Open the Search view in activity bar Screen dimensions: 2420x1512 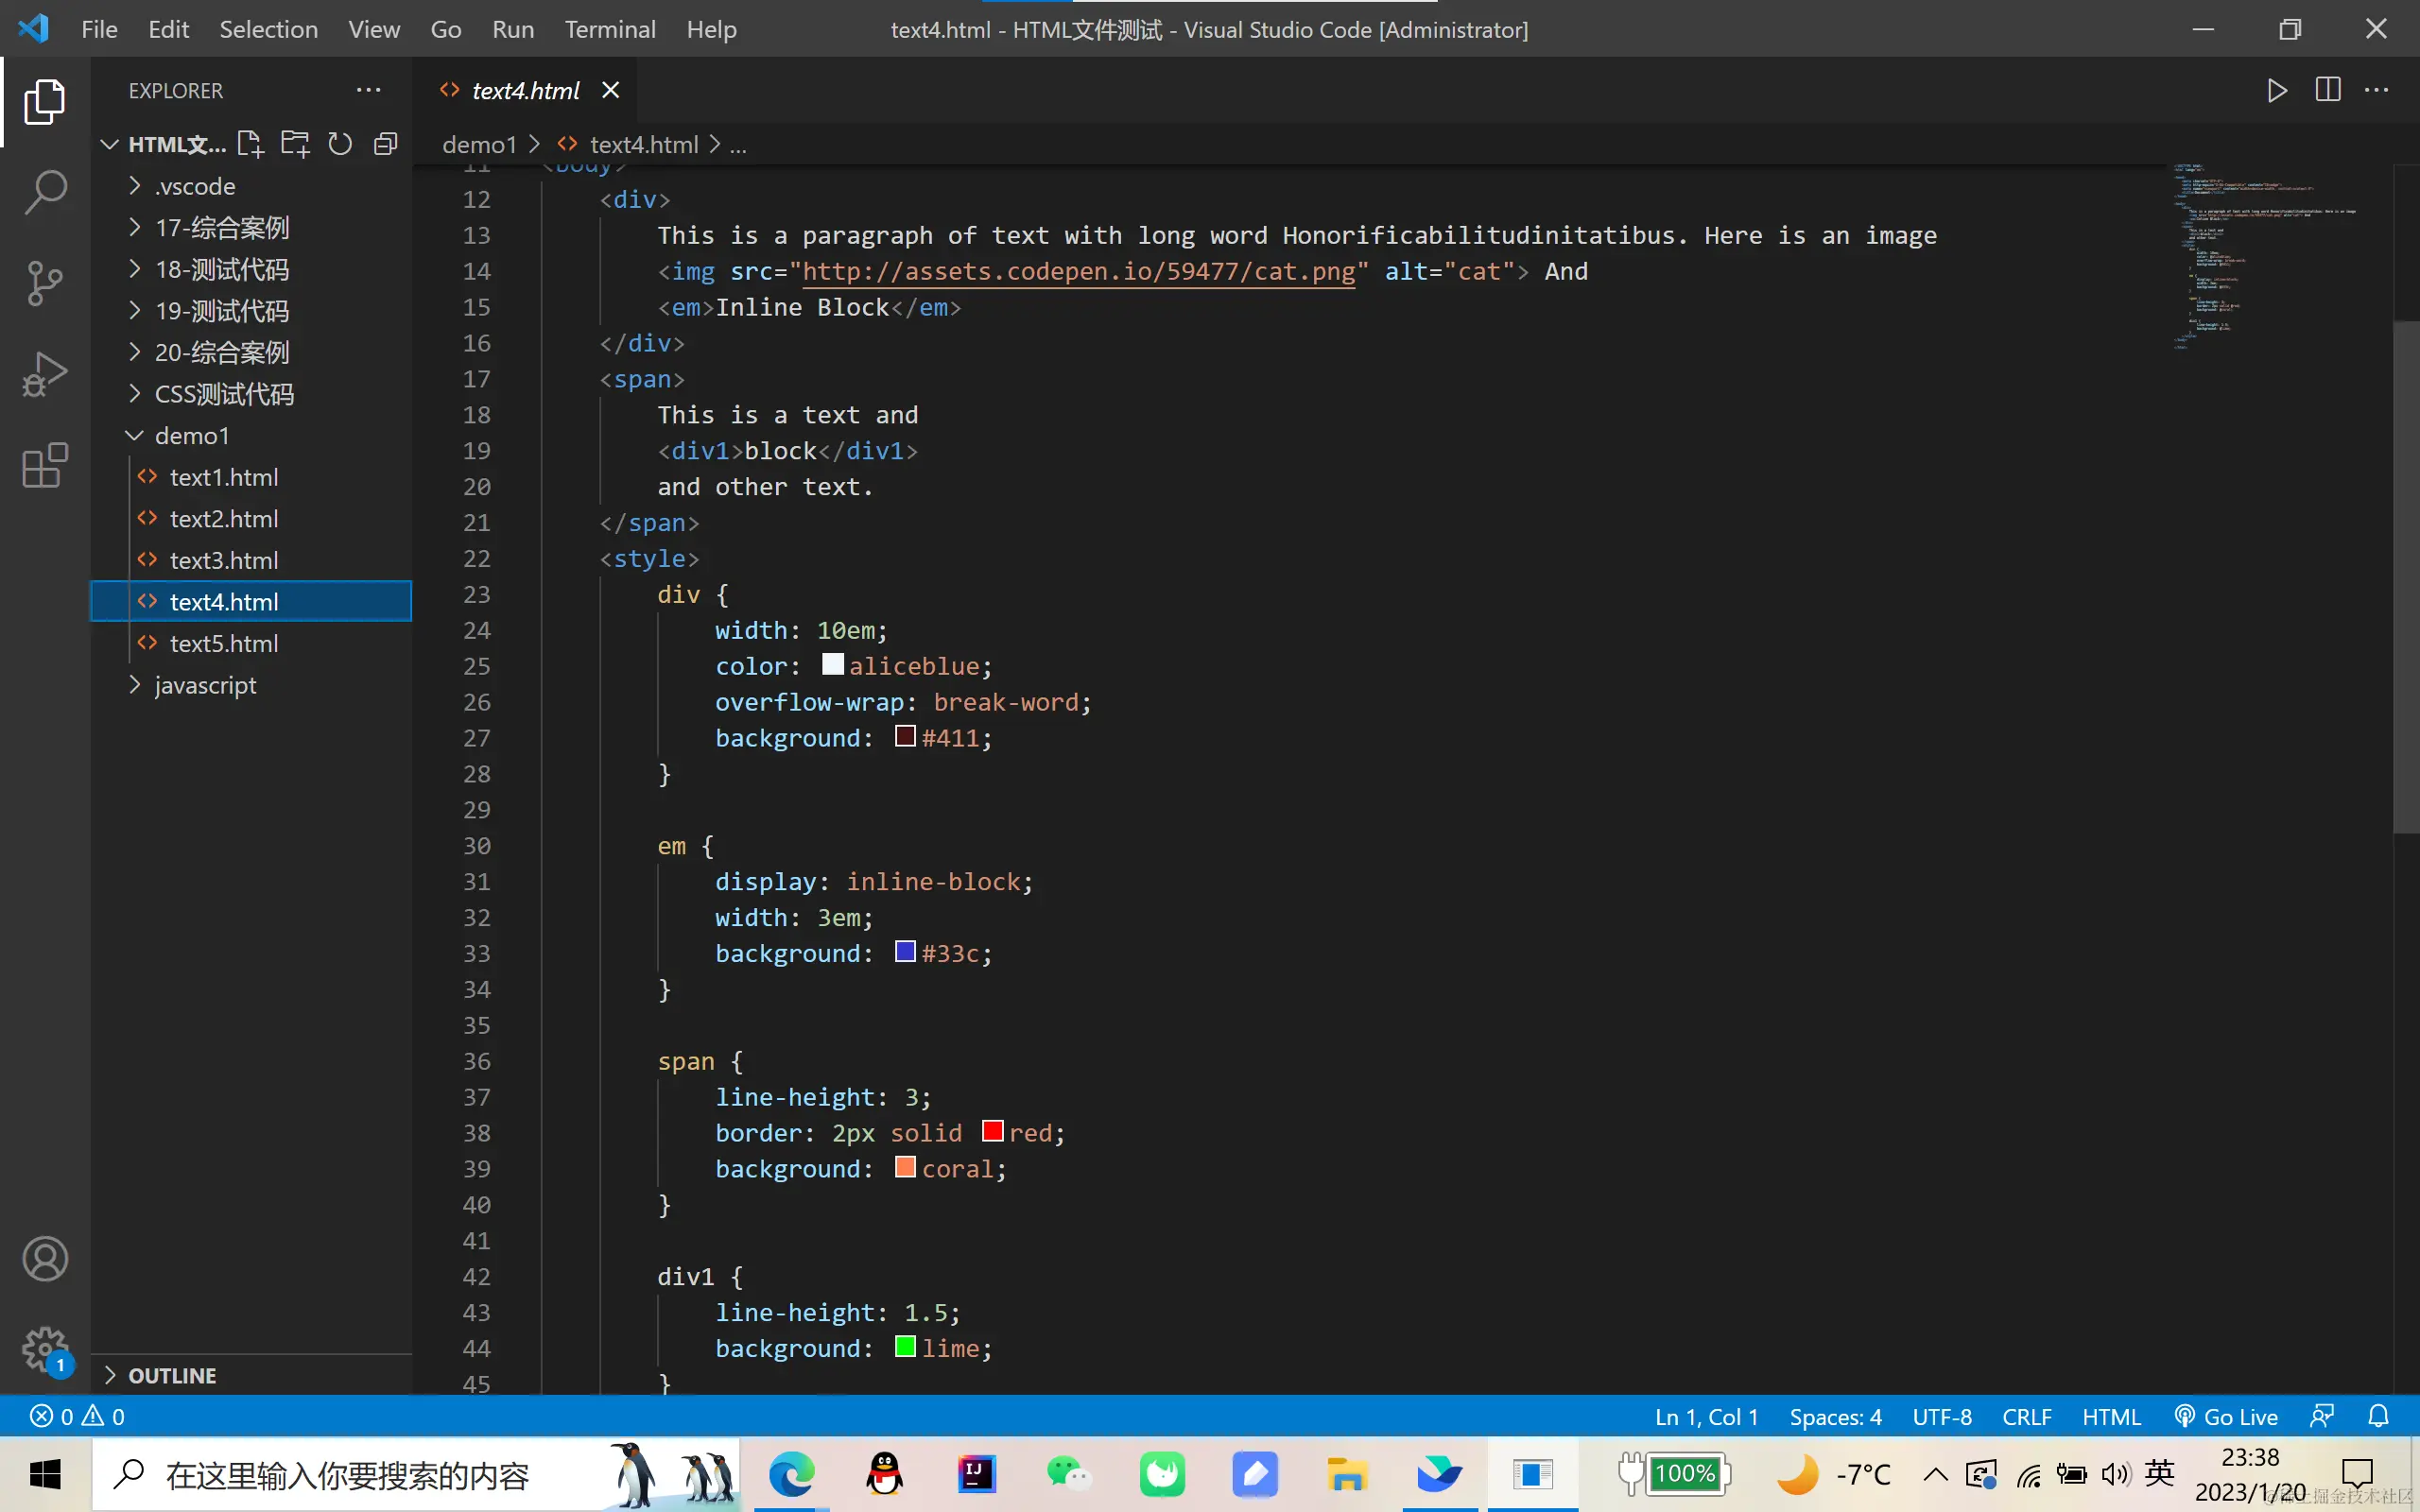(x=45, y=192)
